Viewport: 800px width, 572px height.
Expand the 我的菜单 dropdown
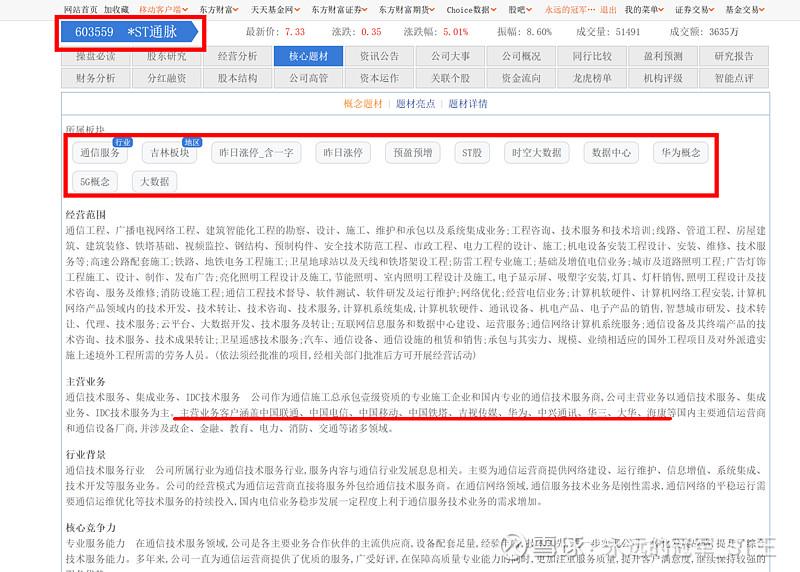click(x=644, y=10)
